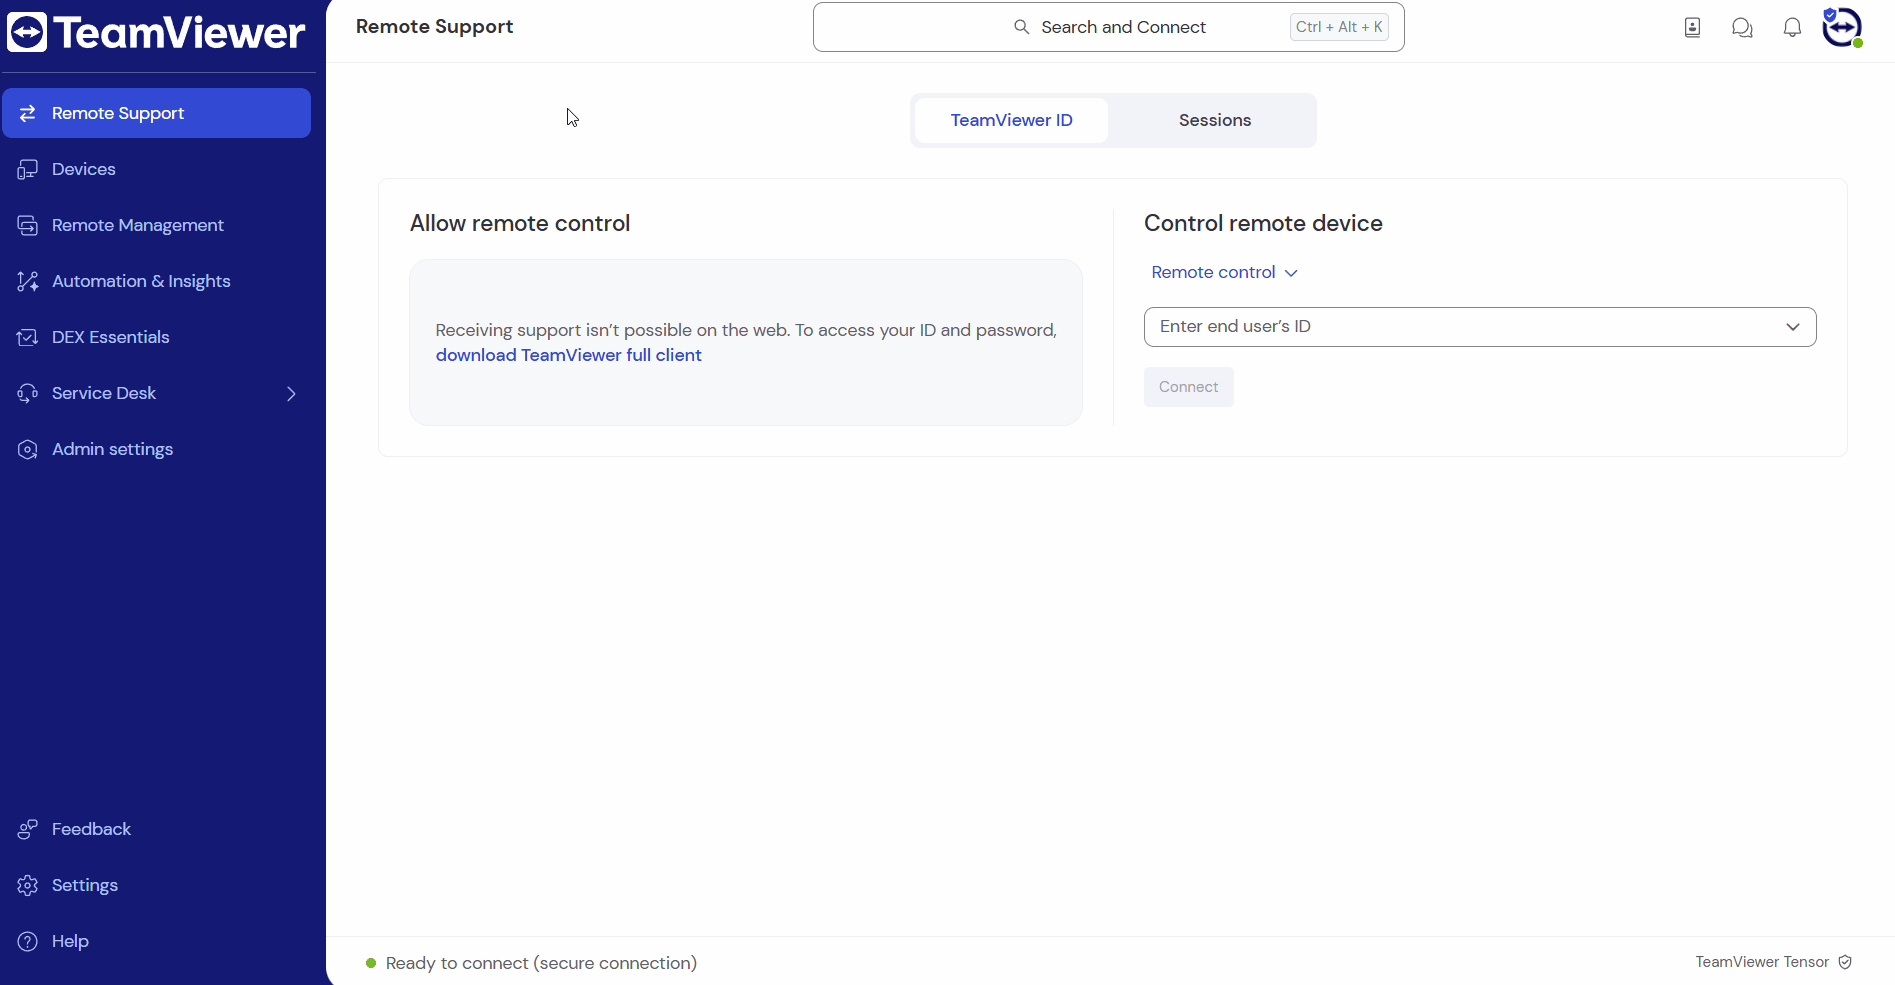Switch to the TeamViewer ID tab

click(x=1011, y=120)
